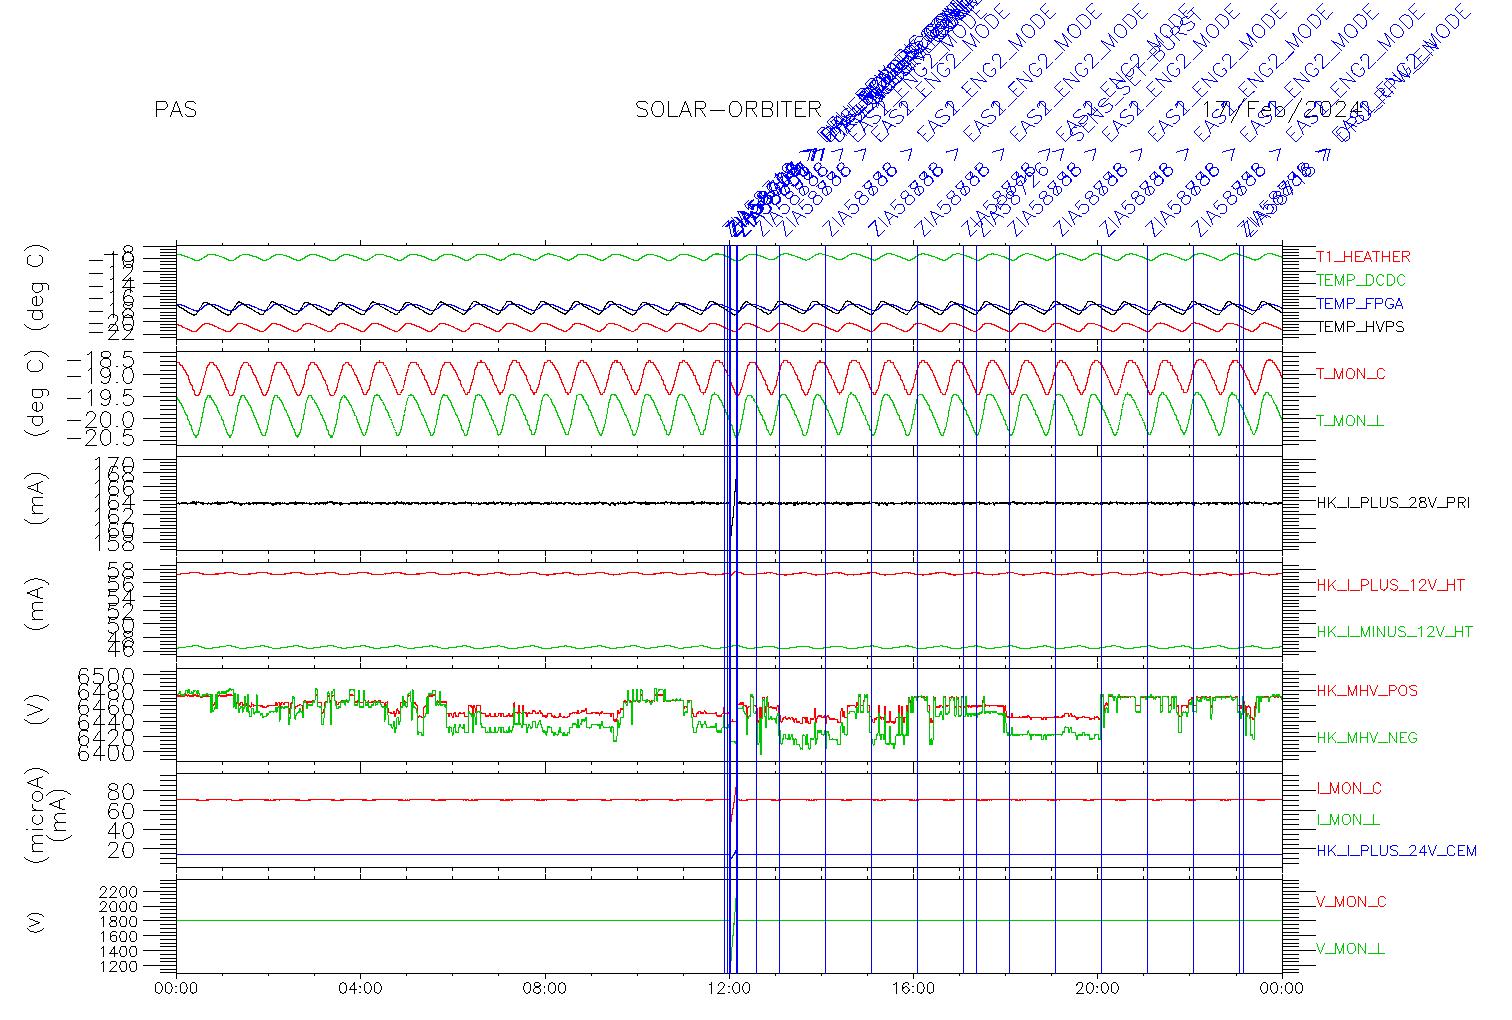Viewport: 1512px width, 1020px height.
Task: Click the T1_HEATHER legend label
Action: 1363,257
